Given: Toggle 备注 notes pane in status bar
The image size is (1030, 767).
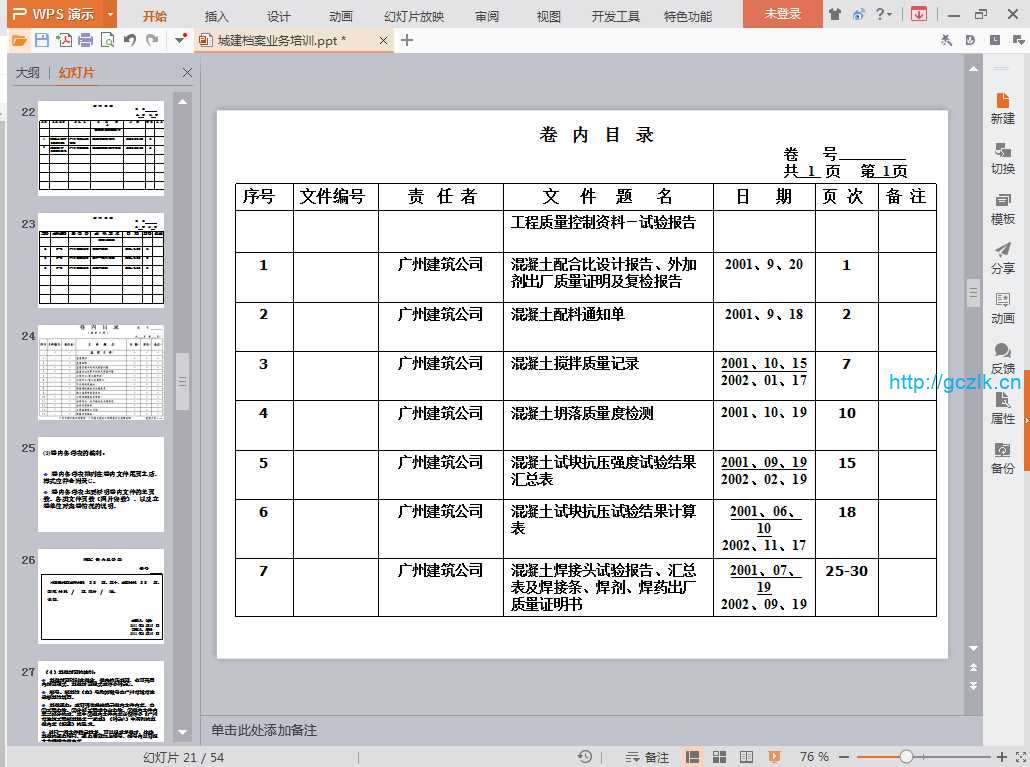Looking at the screenshot, I should [647, 757].
